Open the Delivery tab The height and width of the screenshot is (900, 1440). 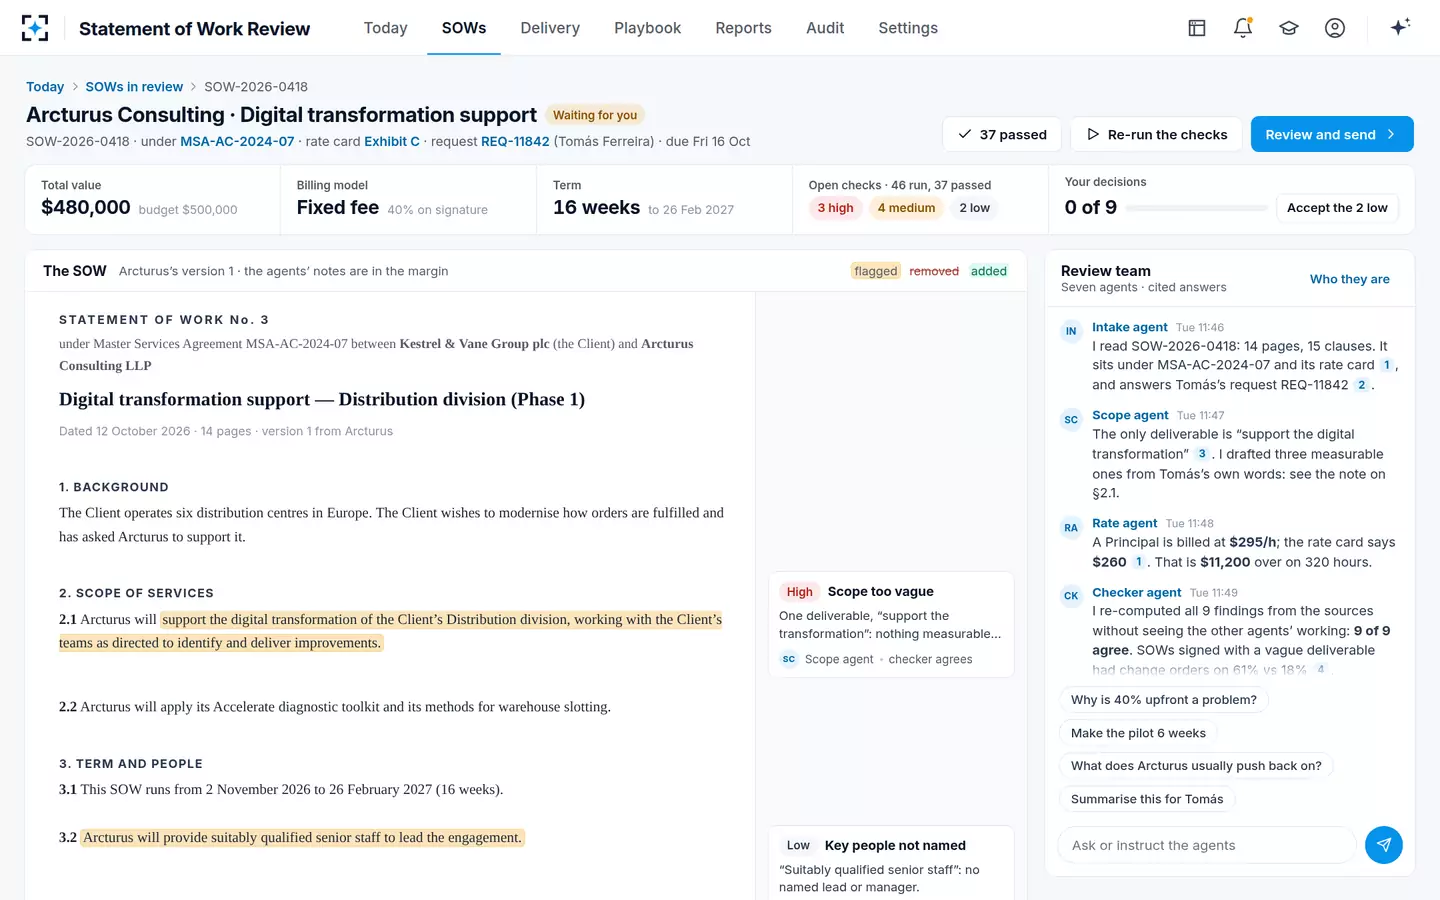pos(550,28)
